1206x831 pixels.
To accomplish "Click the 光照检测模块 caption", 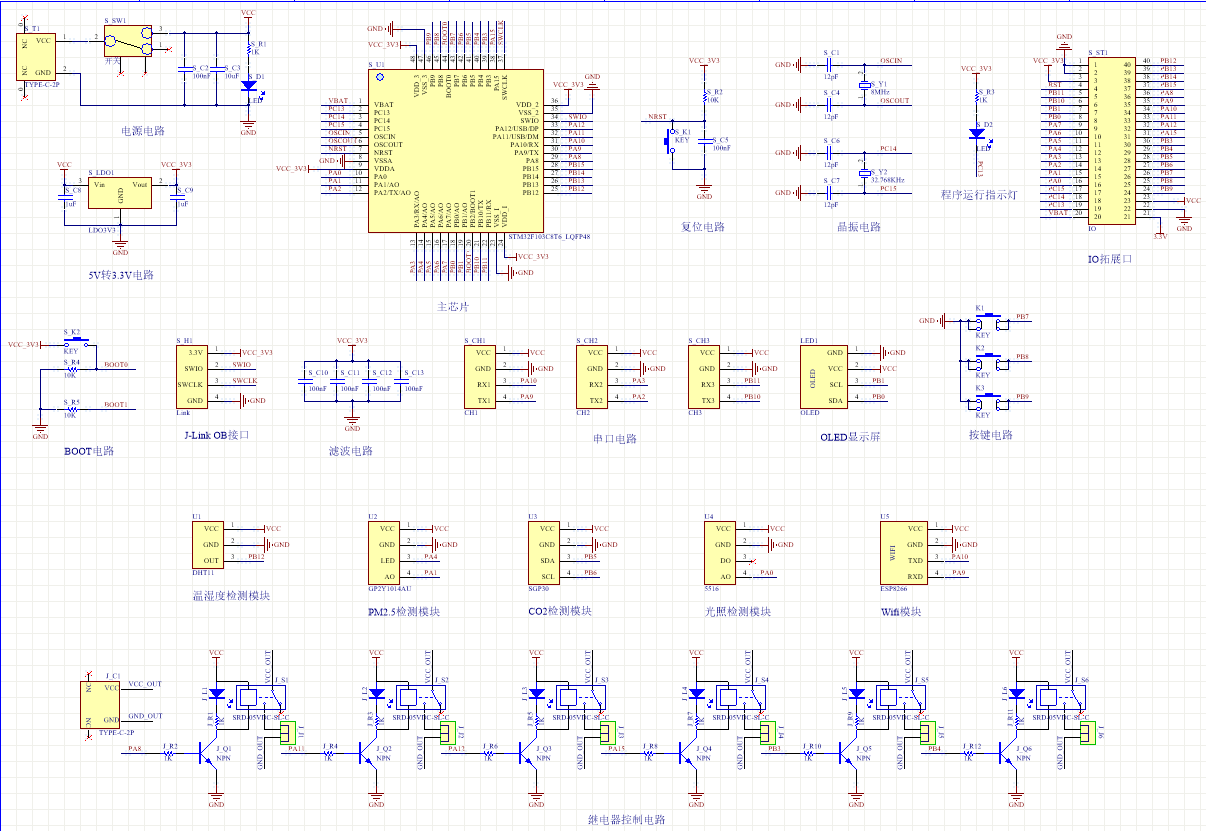I will (x=737, y=612).
